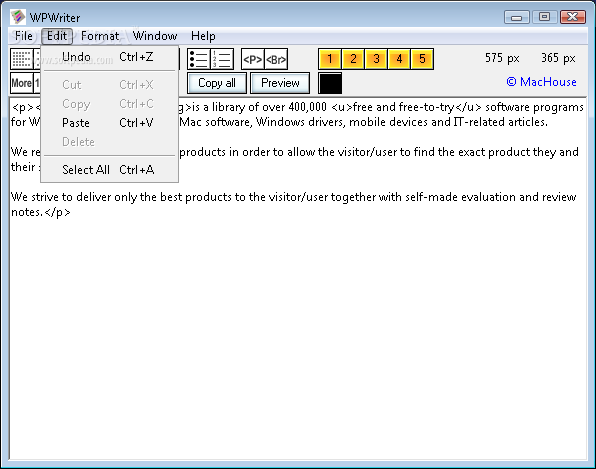Click the yellow heading 5 button
This screenshot has height=469, width=596.
422,59
